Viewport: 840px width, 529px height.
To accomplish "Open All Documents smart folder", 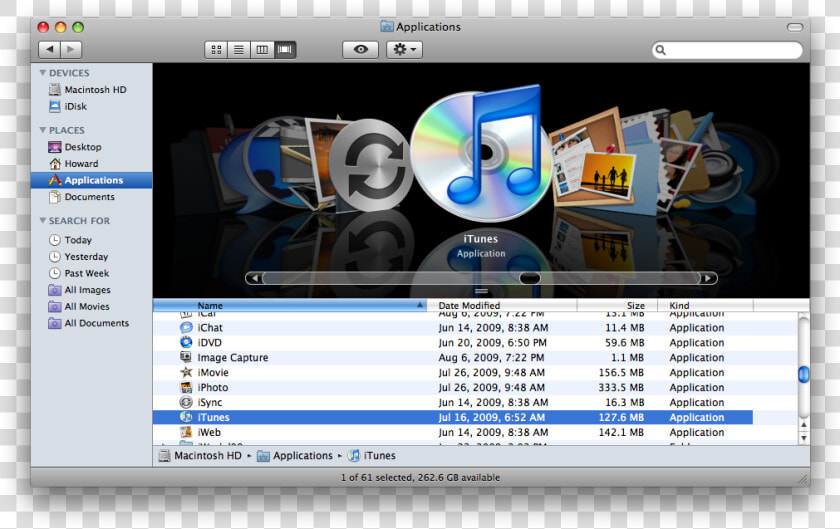I will 91,323.
